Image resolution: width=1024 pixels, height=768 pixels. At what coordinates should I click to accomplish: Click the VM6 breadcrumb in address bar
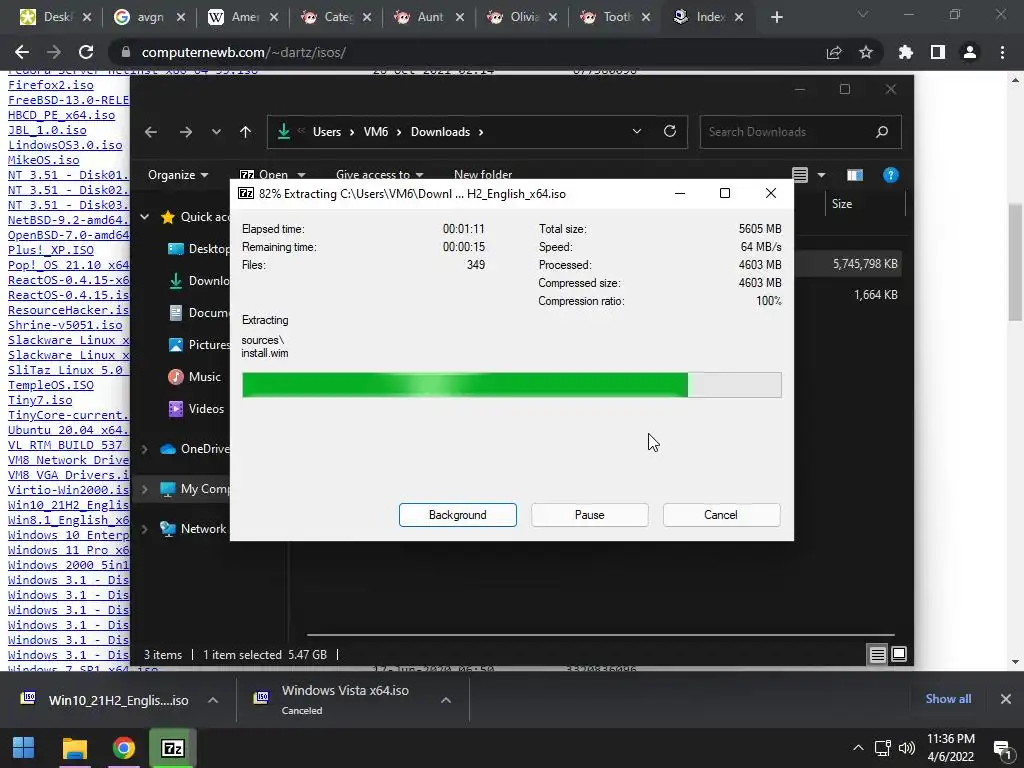pyautogui.click(x=376, y=132)
